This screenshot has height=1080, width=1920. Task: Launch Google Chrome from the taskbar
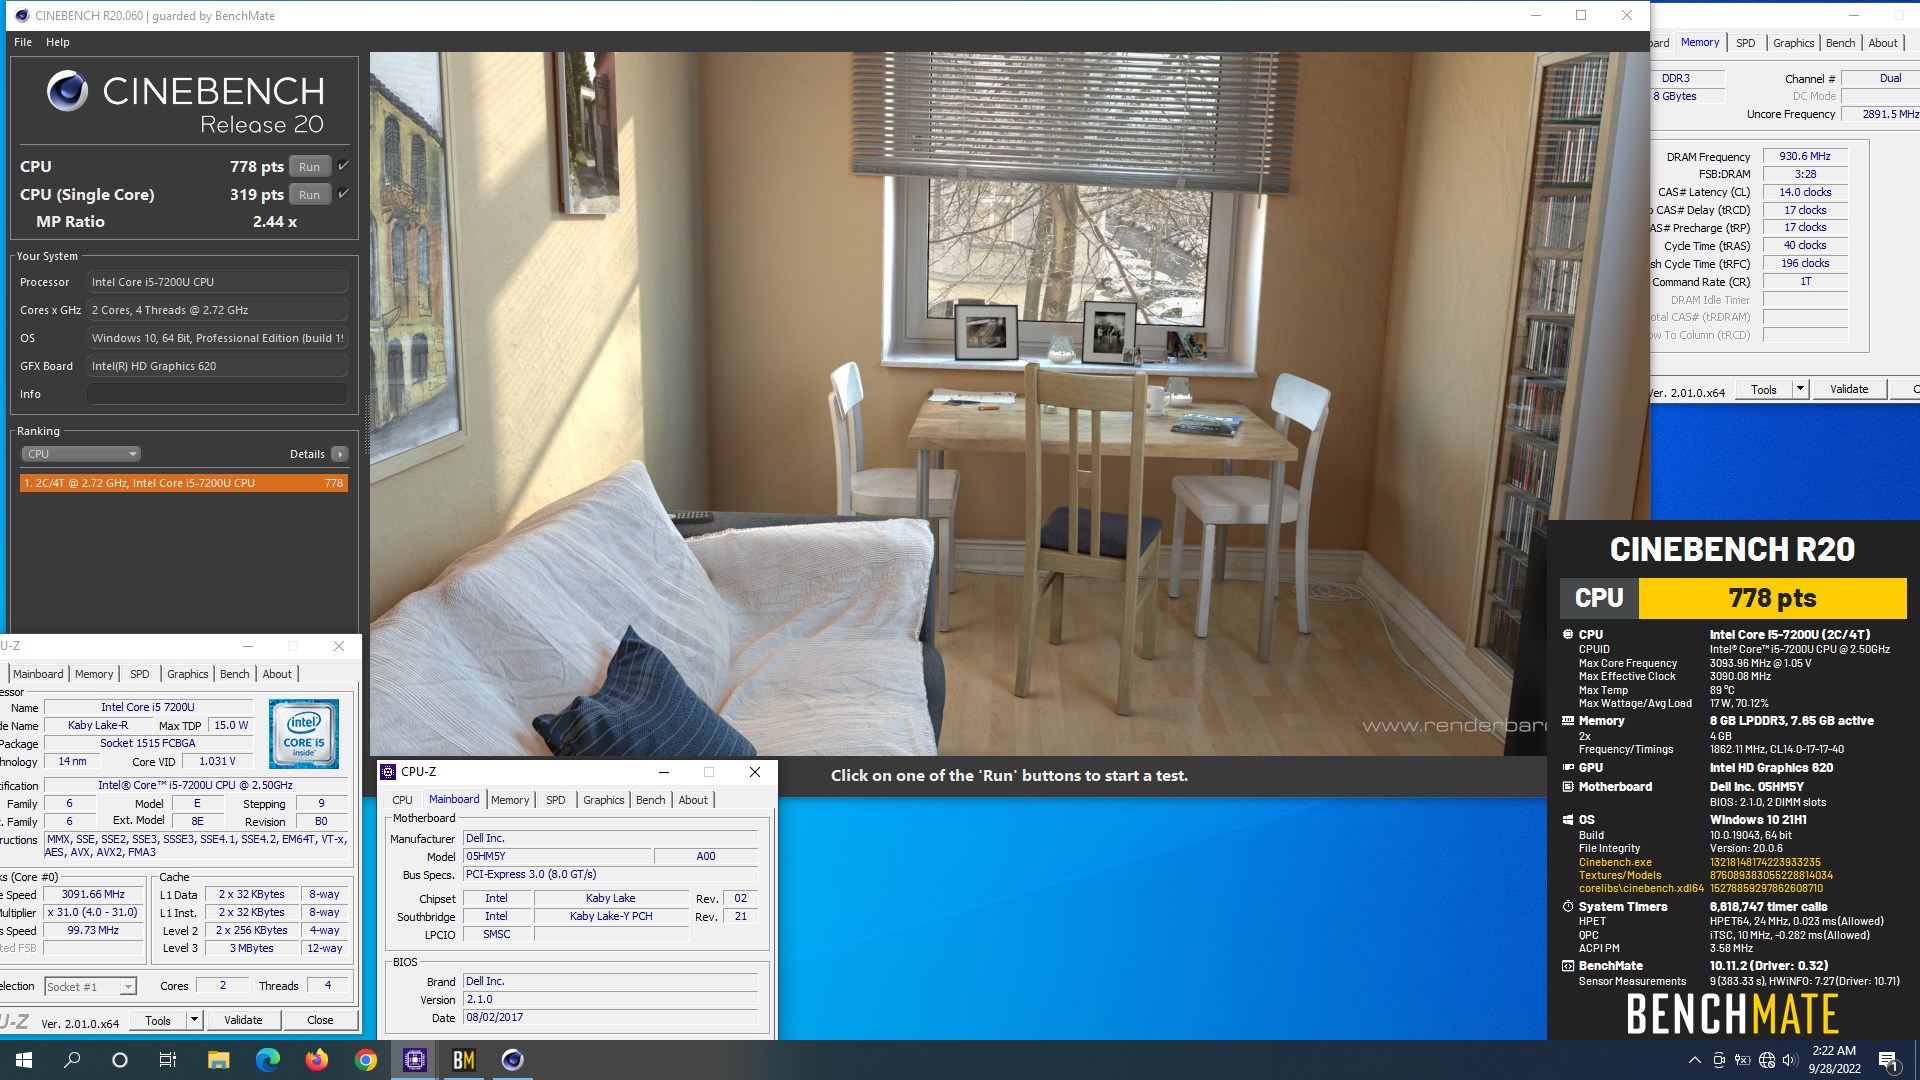point(365,1060)
